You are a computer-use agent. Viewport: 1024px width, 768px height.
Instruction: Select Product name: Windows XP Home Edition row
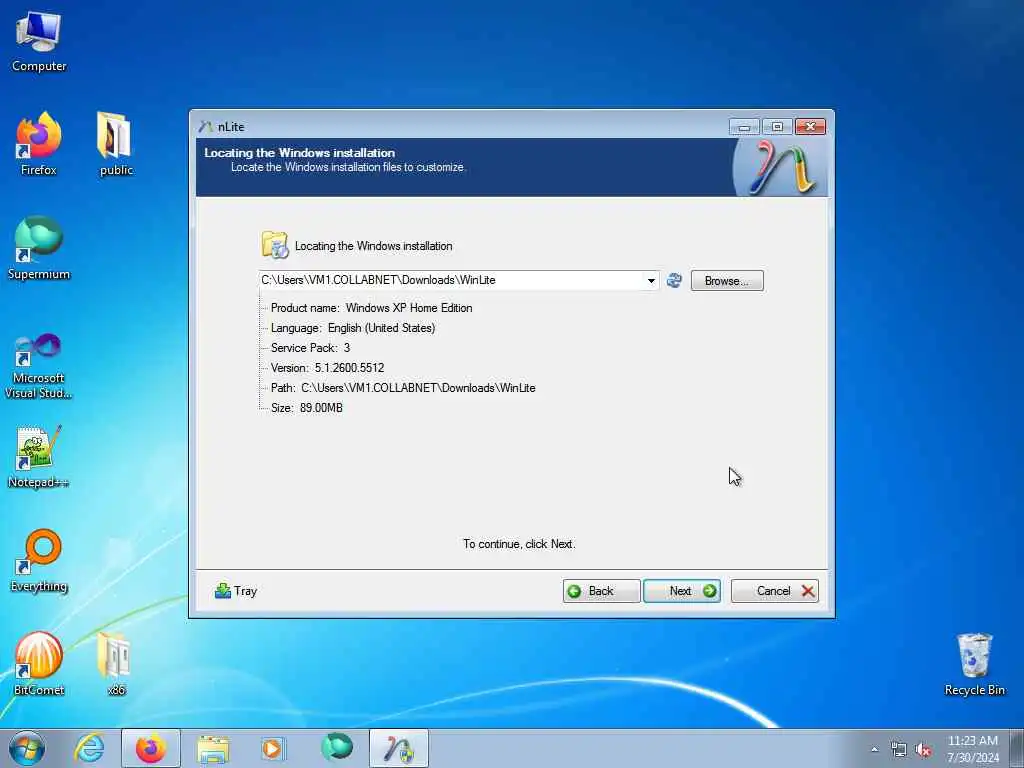[371, 308]
